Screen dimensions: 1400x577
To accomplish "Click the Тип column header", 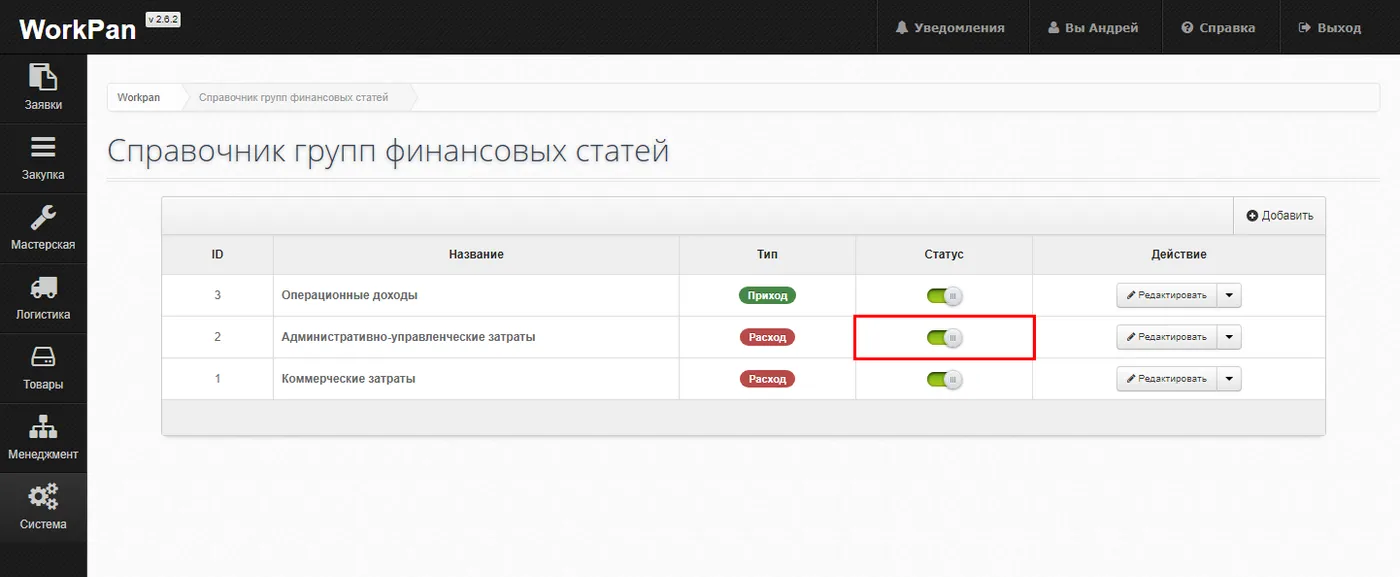I will tap(767, 255).
